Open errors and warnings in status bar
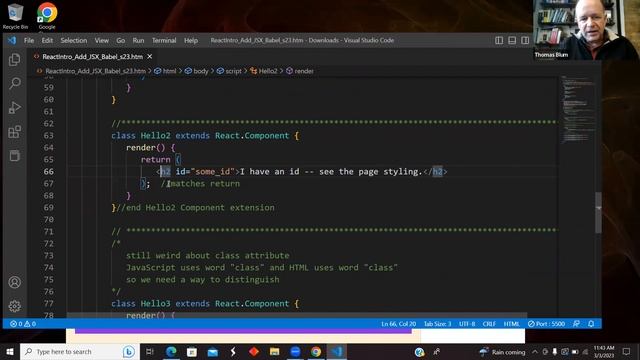Image resolution: width=640 pixels, height=360 pixels. click(23, 324)
